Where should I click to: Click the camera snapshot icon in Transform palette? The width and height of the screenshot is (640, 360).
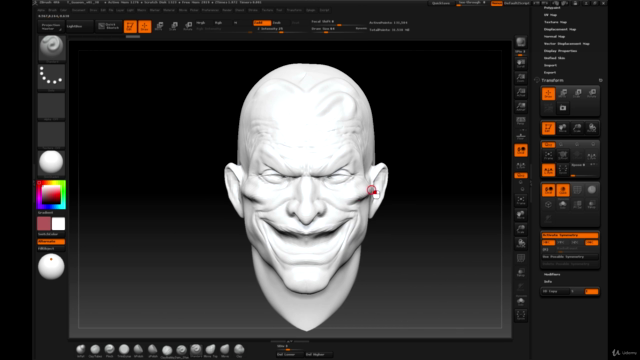pos(563,108)
